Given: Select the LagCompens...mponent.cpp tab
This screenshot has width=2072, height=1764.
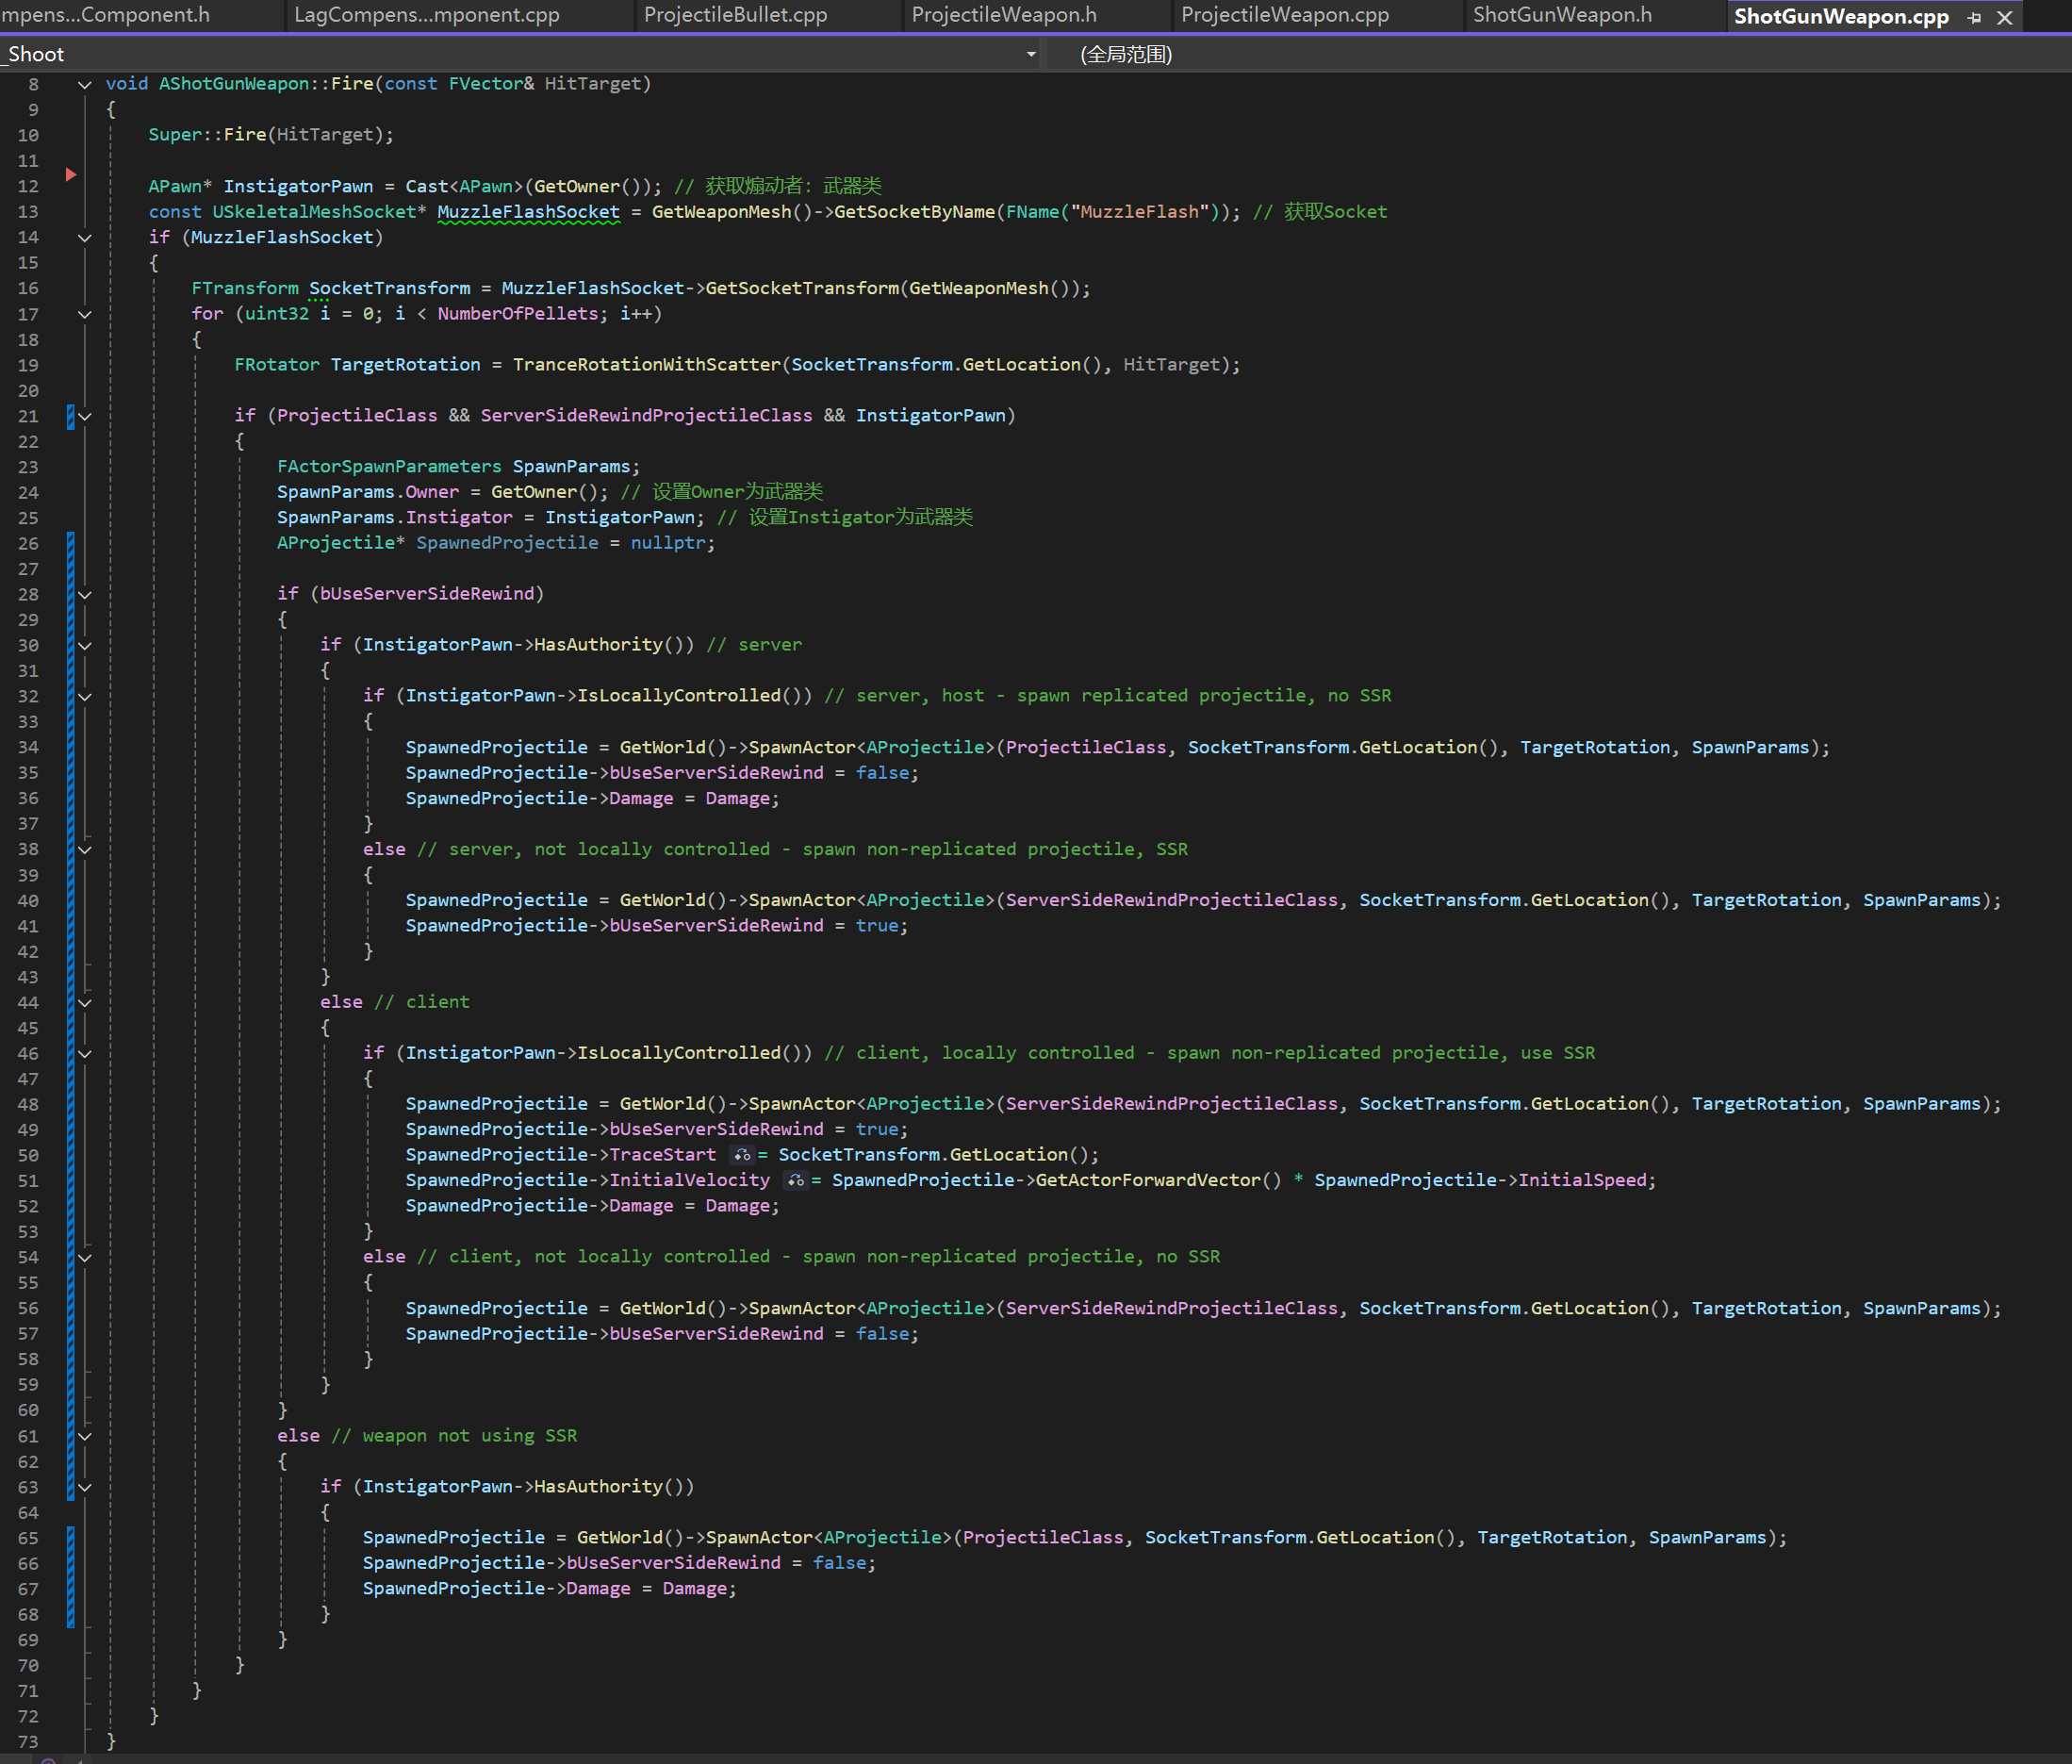Looking at the screenshot, I should click(x=426, y=15).
